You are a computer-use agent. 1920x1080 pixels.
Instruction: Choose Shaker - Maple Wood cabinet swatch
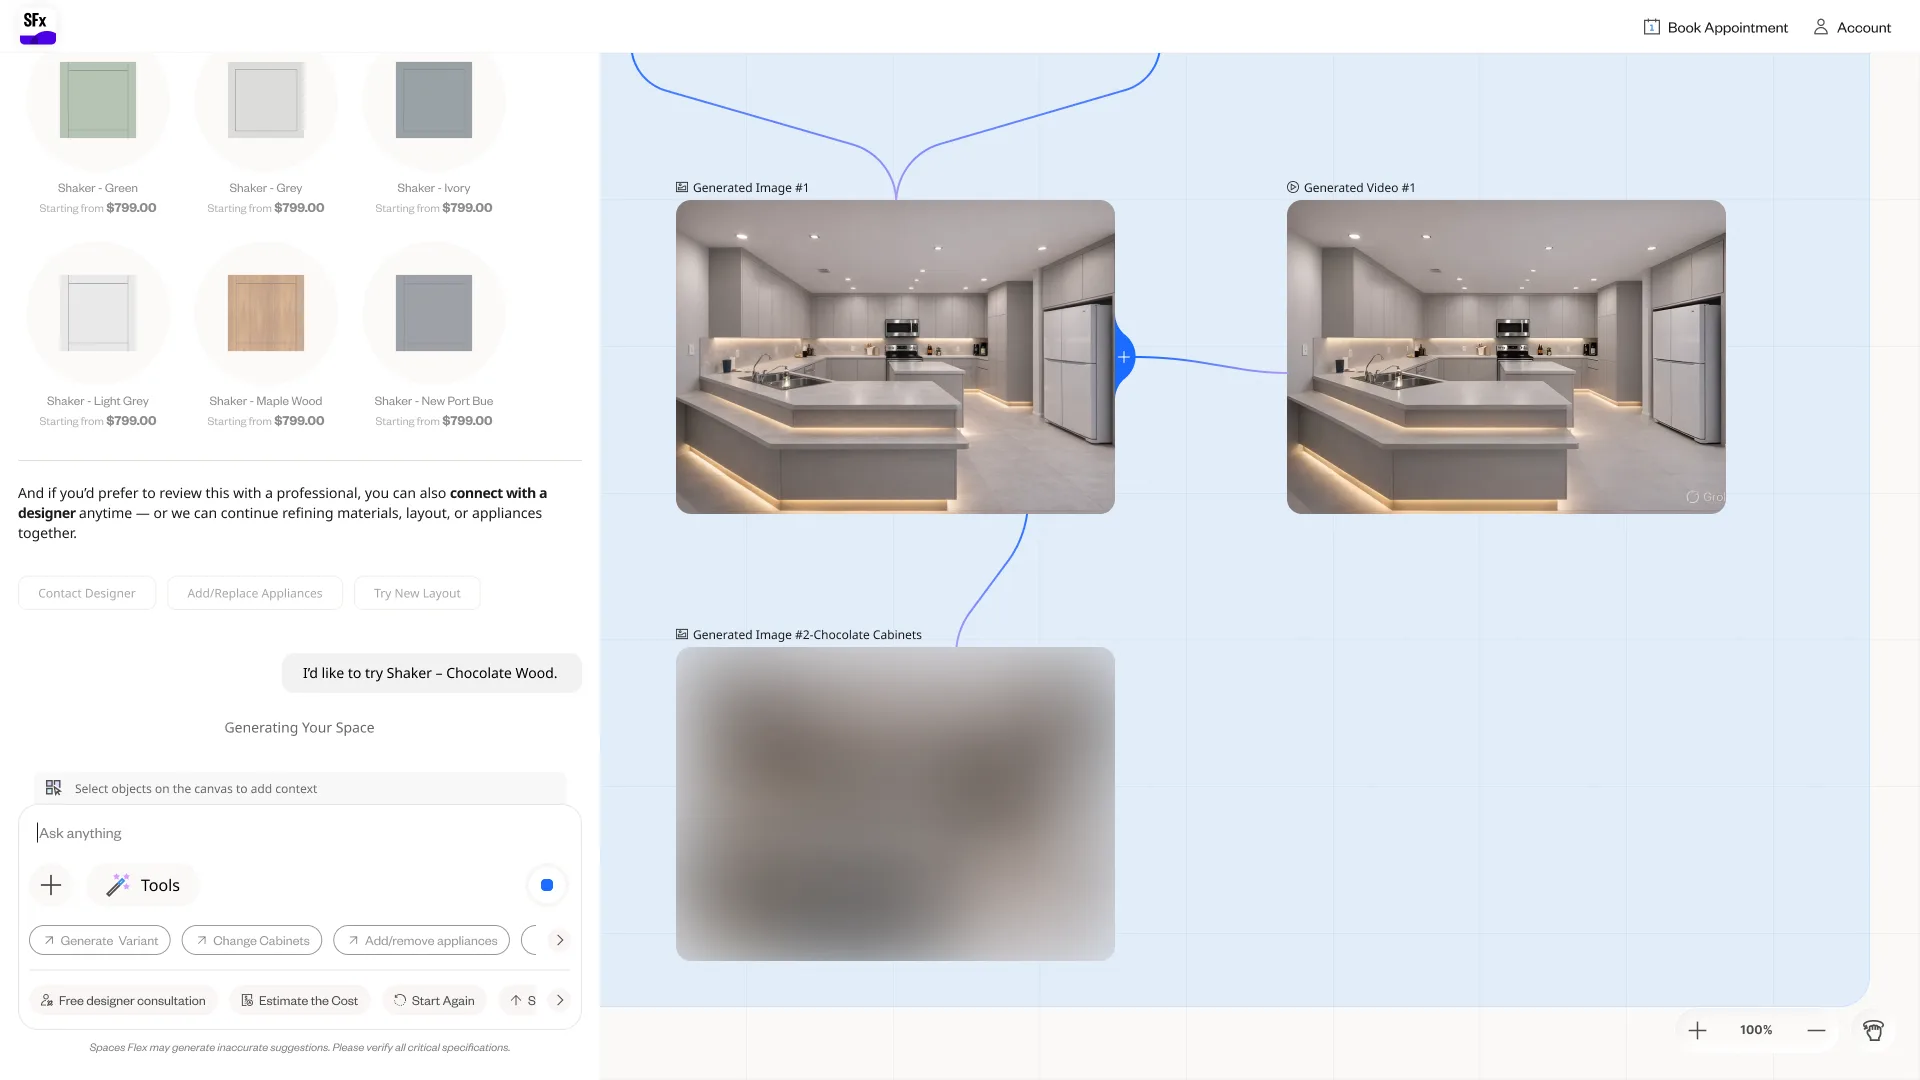[x=266, y=313]
